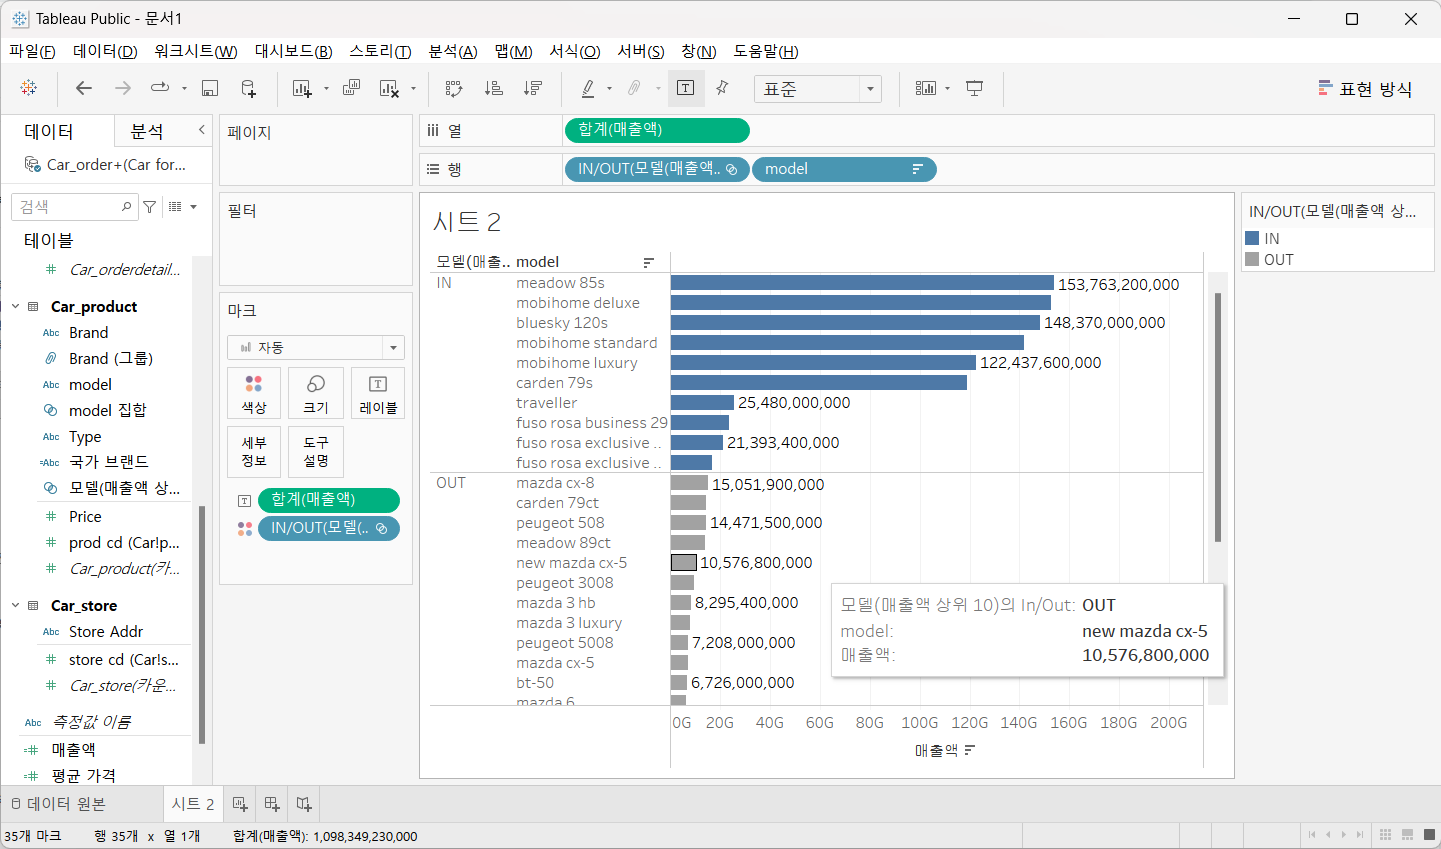Open the mark type 자동 dropdown

click(316, 347)
